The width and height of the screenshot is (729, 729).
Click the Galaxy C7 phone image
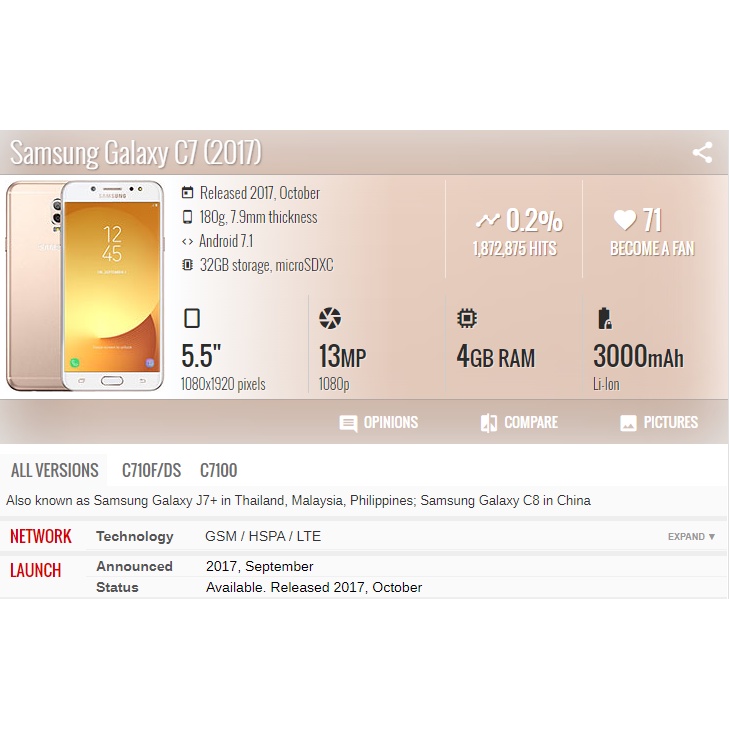click(x=85, y=286)
